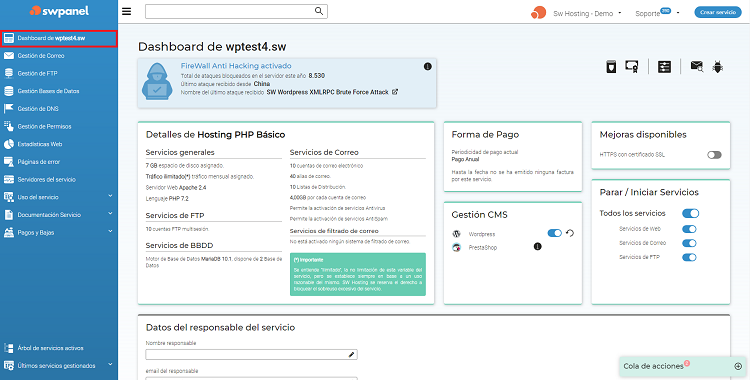
Task: Click the info icon beside PrestaShop
Action: pos(538,247)
